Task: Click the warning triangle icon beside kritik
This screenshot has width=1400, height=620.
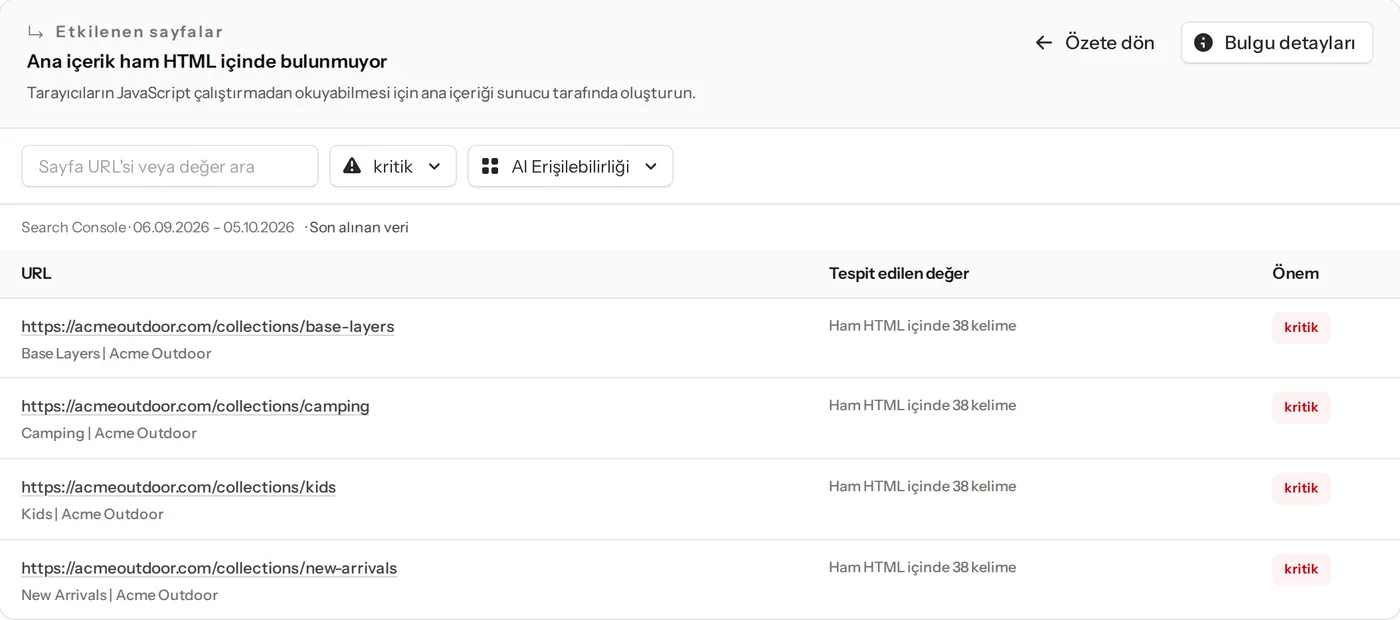Action: point(352,166)
